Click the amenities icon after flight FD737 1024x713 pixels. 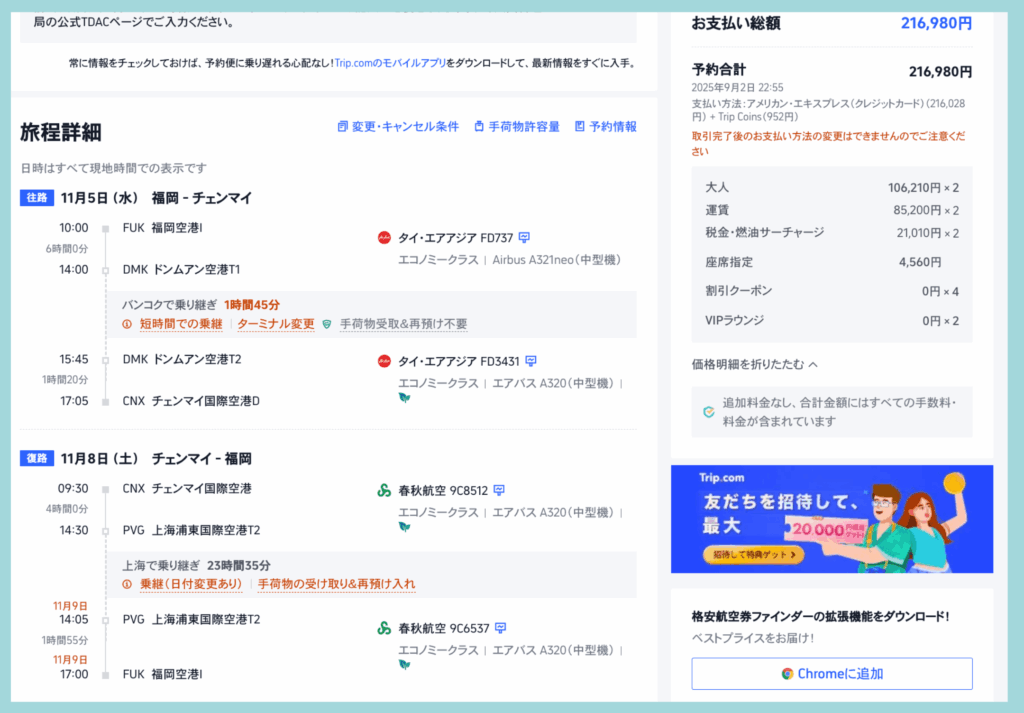(x=524, y=238)
